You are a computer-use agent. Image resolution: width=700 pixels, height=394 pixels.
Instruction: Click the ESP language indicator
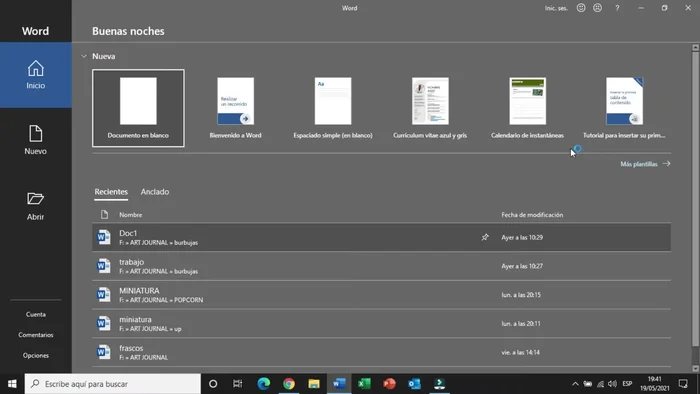[x=627, y=384]
